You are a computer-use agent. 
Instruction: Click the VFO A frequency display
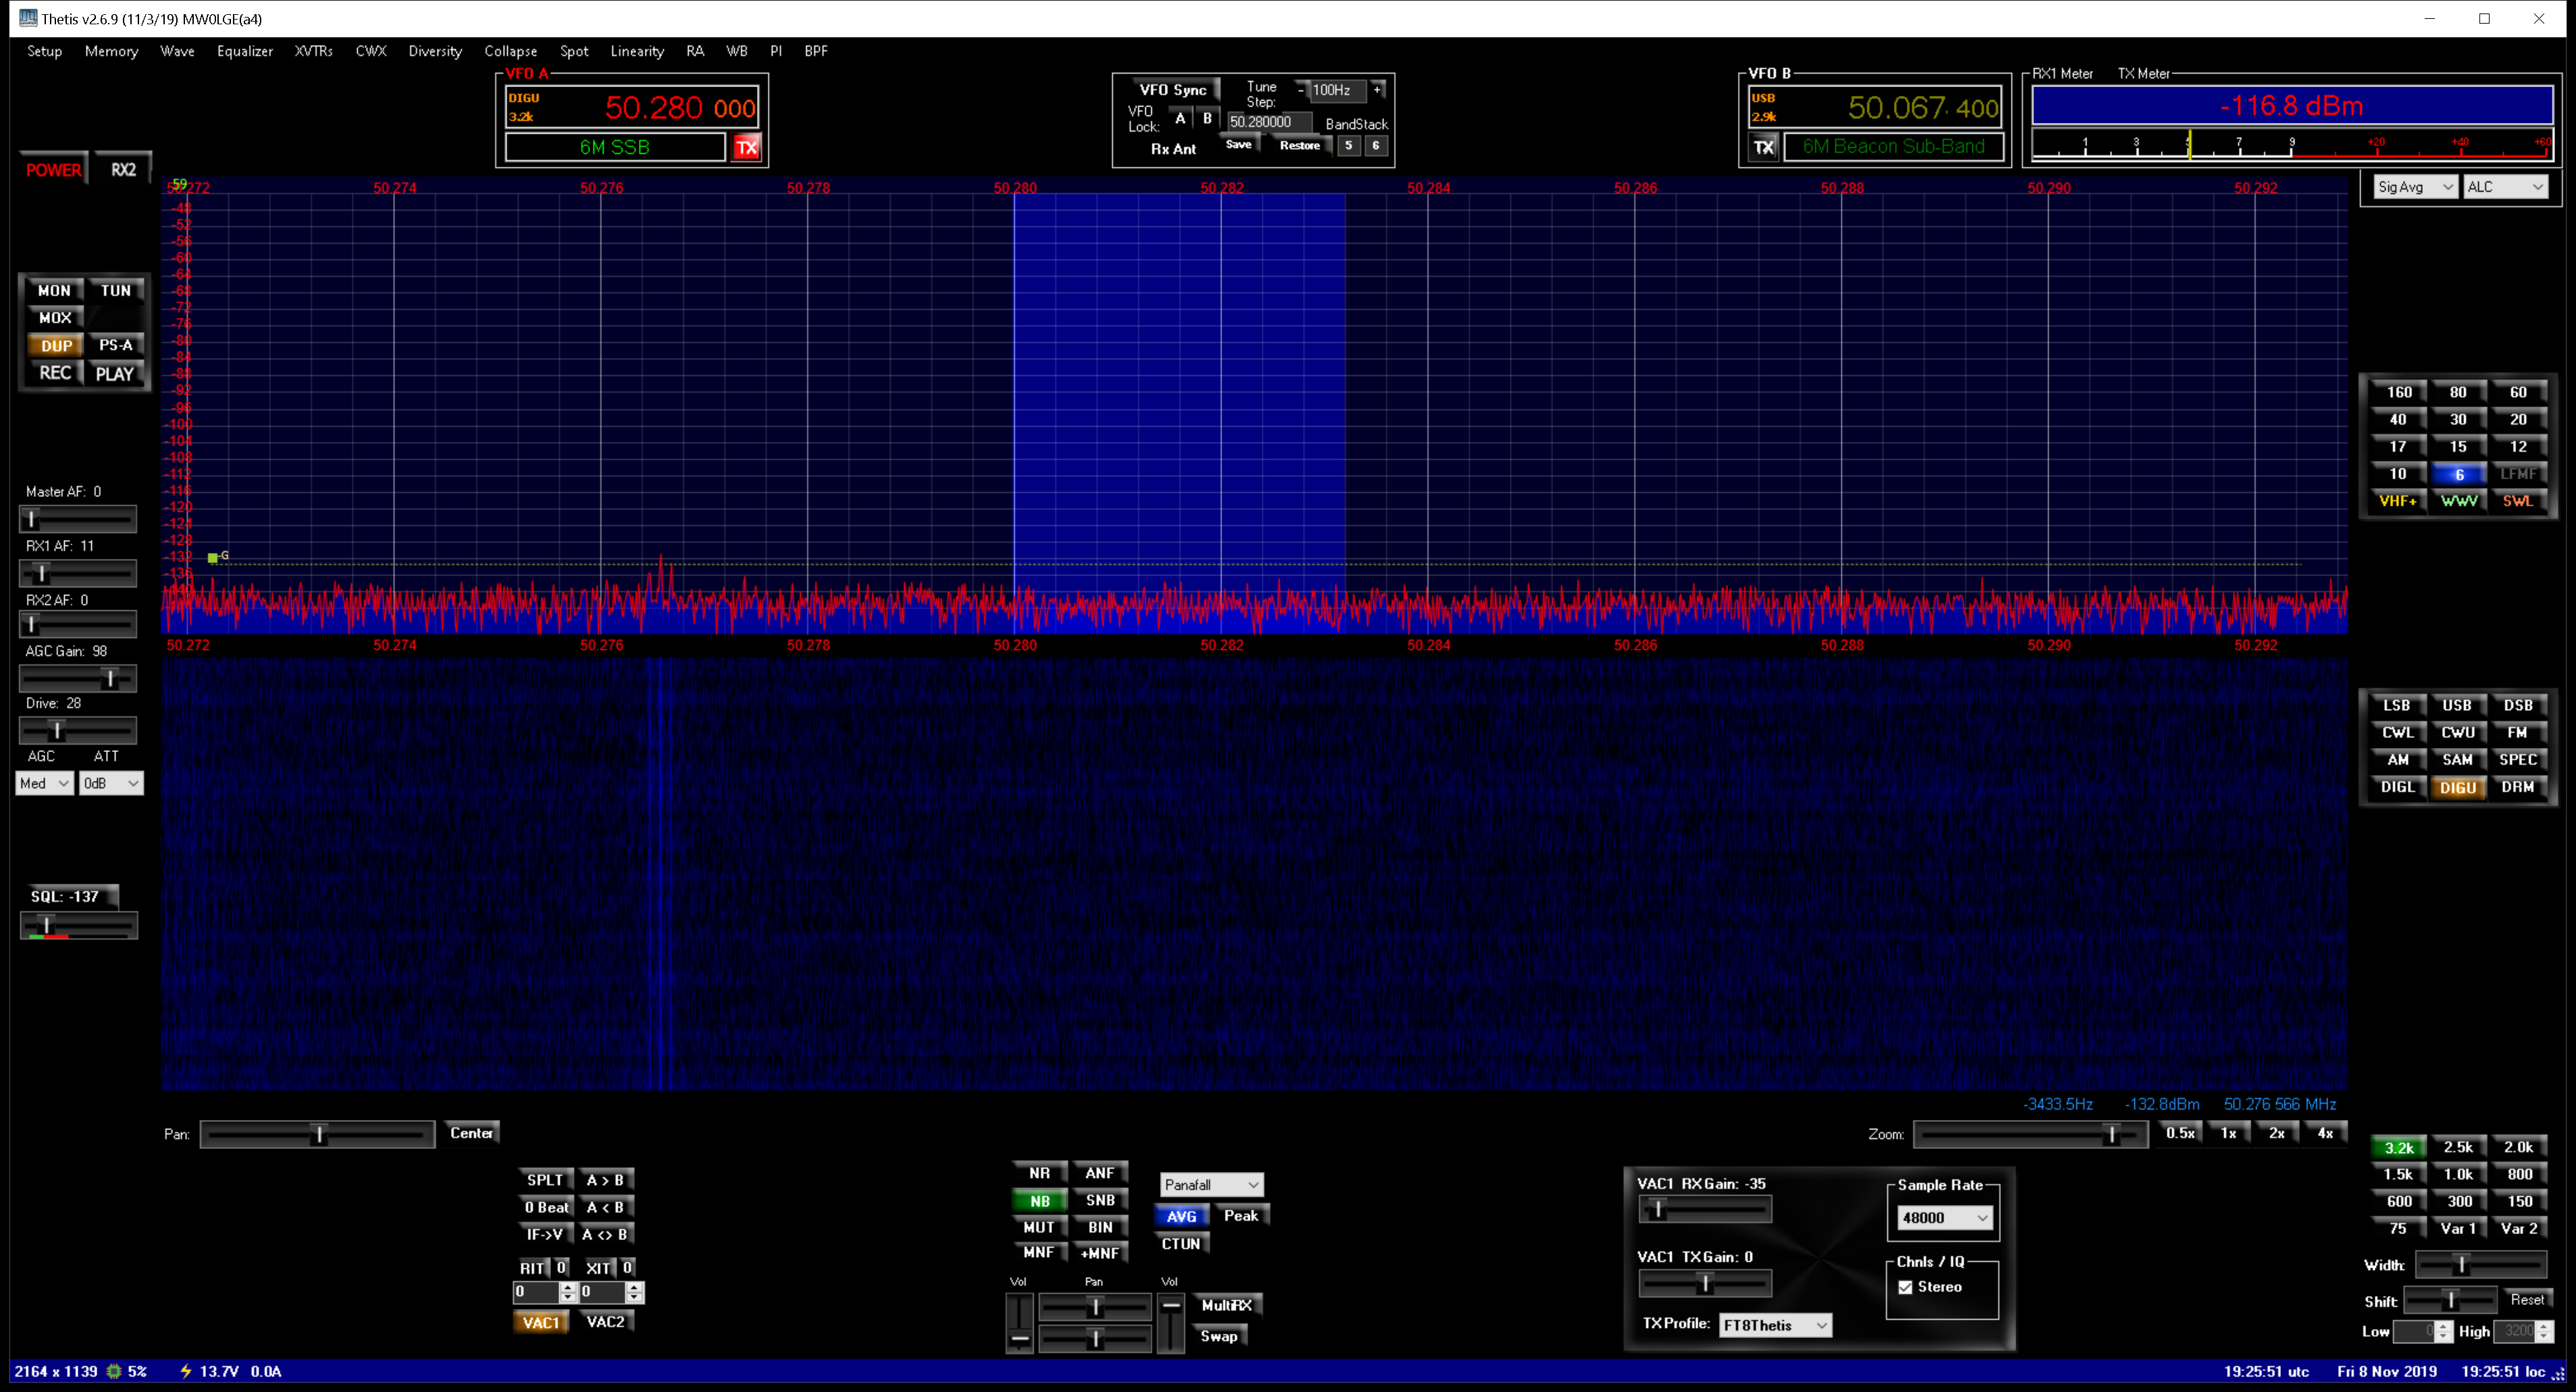click(x=679, y=108)
